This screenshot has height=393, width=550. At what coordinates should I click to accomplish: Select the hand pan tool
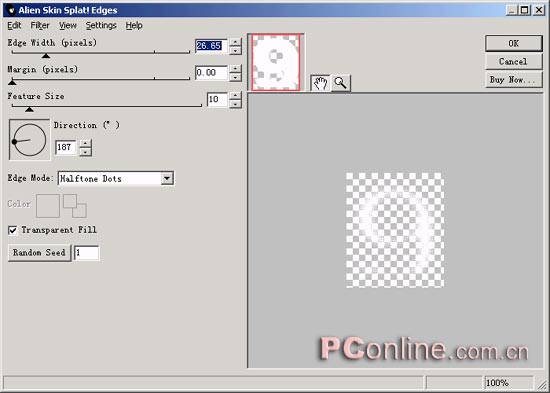point(320,84)
